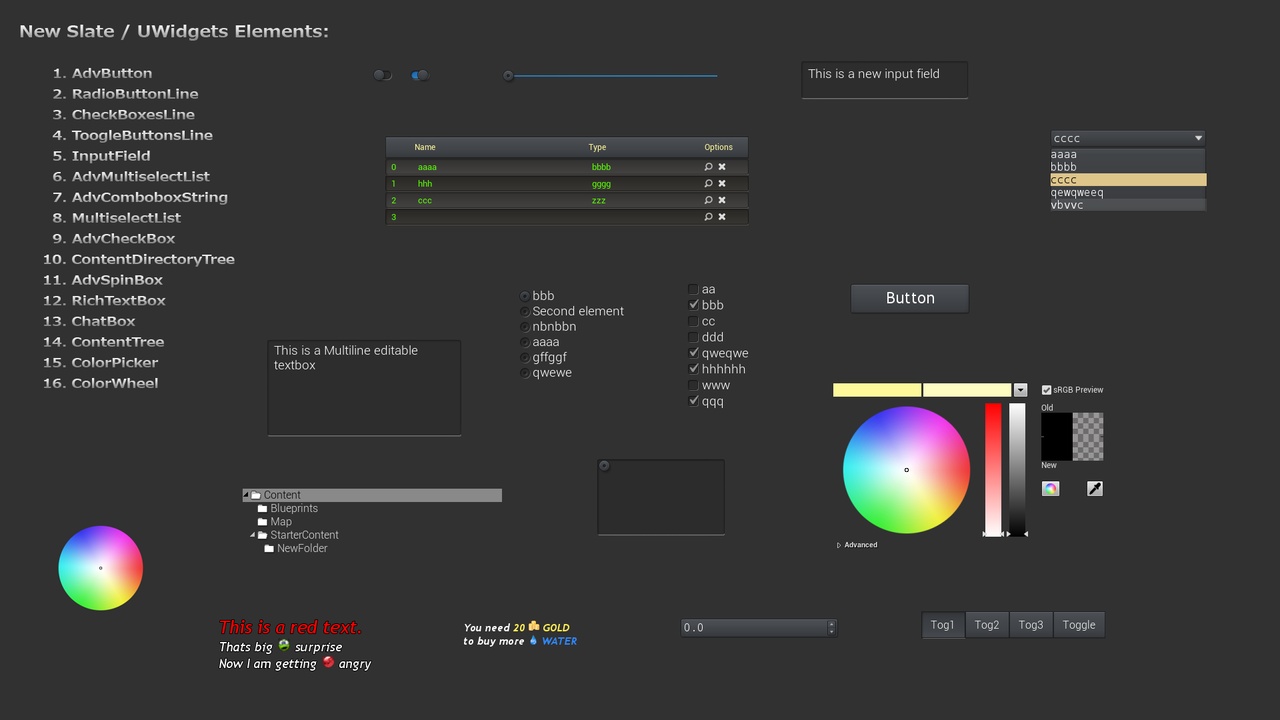Image resolution: width=1280 pixels, height=720 pixels.
Task: Click the 'gggg' cell in the table
Action: click(601, 184)
